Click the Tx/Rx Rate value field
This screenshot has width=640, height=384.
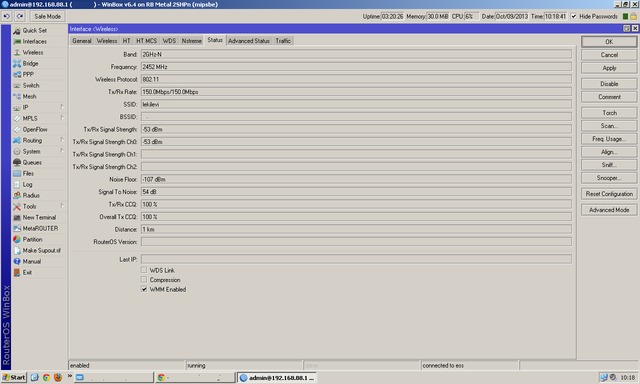coord(356,92)
